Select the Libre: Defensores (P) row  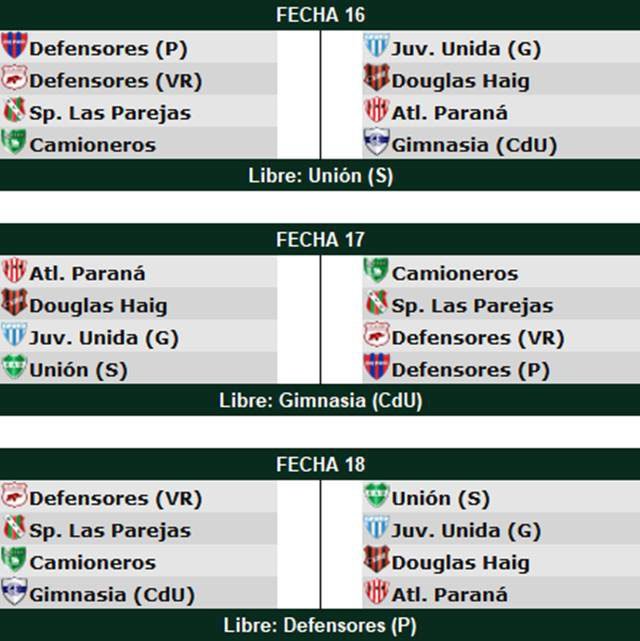320,625
